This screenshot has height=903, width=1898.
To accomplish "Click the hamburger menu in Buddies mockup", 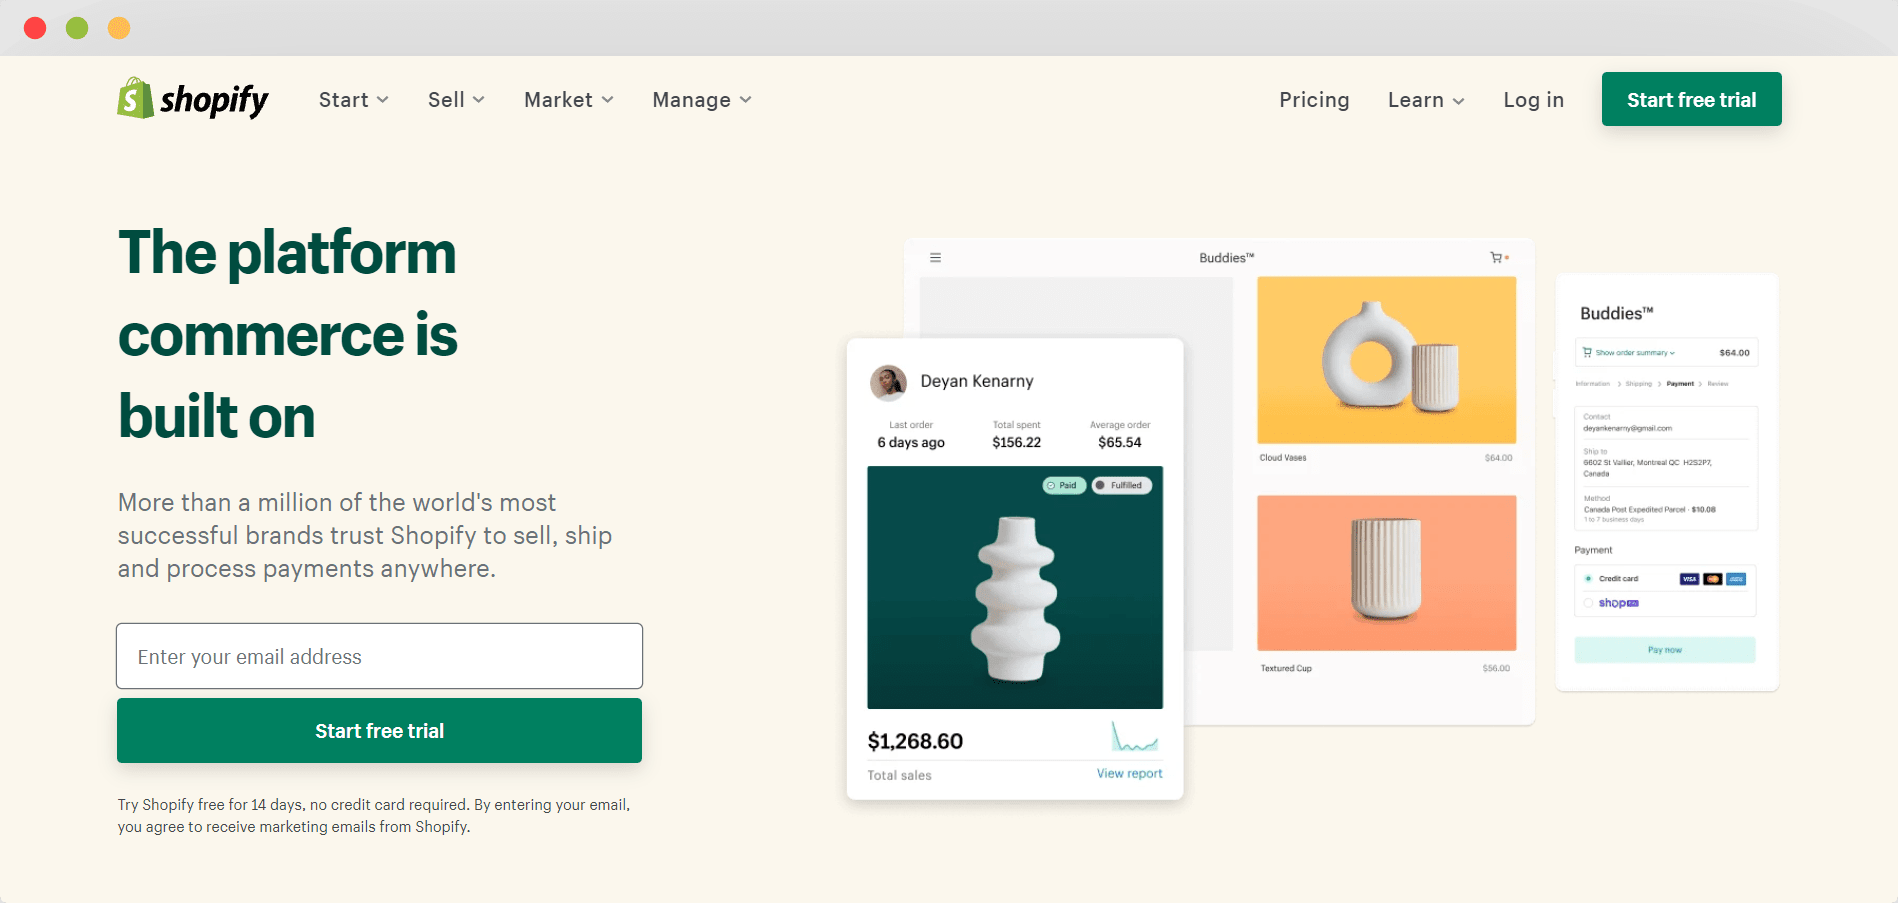I will [935, 258].
